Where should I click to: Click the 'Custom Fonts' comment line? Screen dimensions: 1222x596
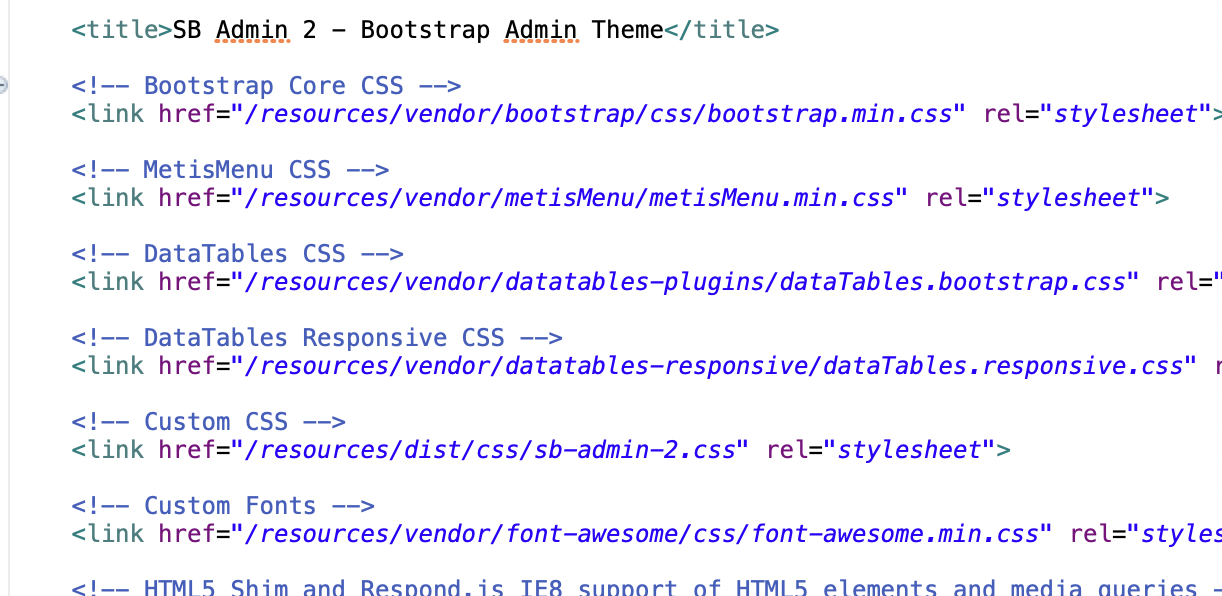point(223,506)
